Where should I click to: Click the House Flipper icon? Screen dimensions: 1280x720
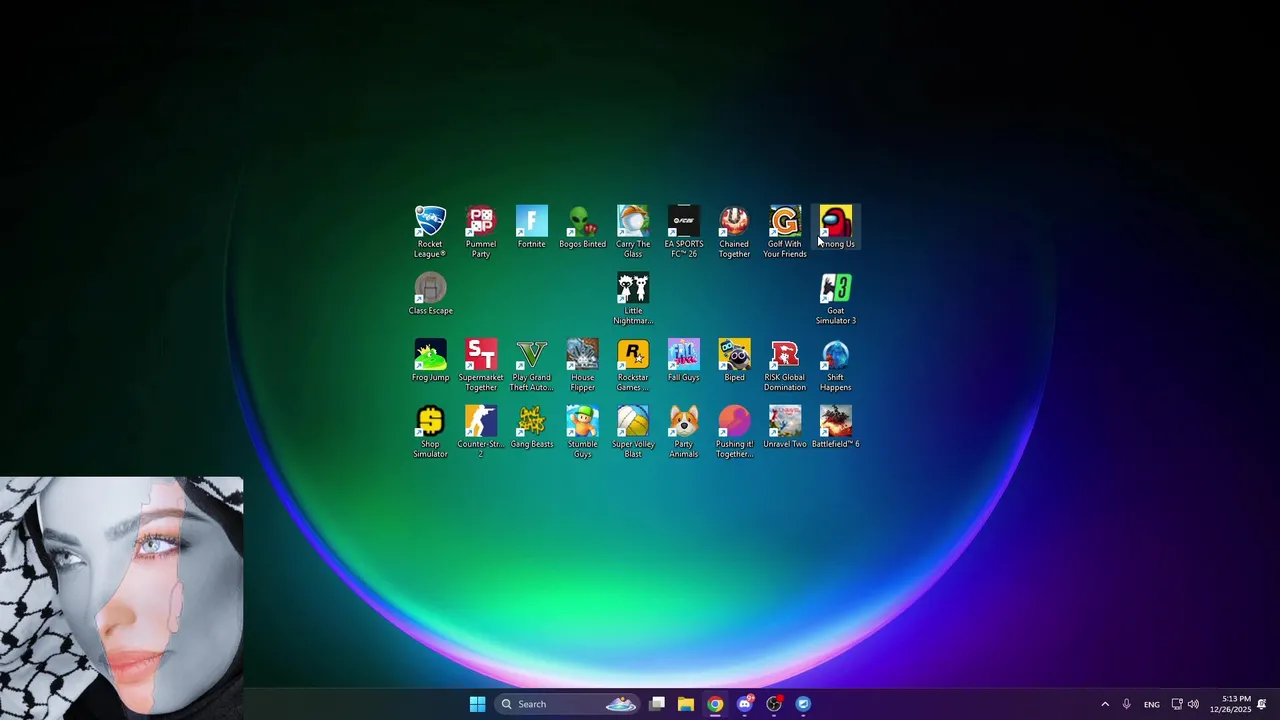point(582,366)
